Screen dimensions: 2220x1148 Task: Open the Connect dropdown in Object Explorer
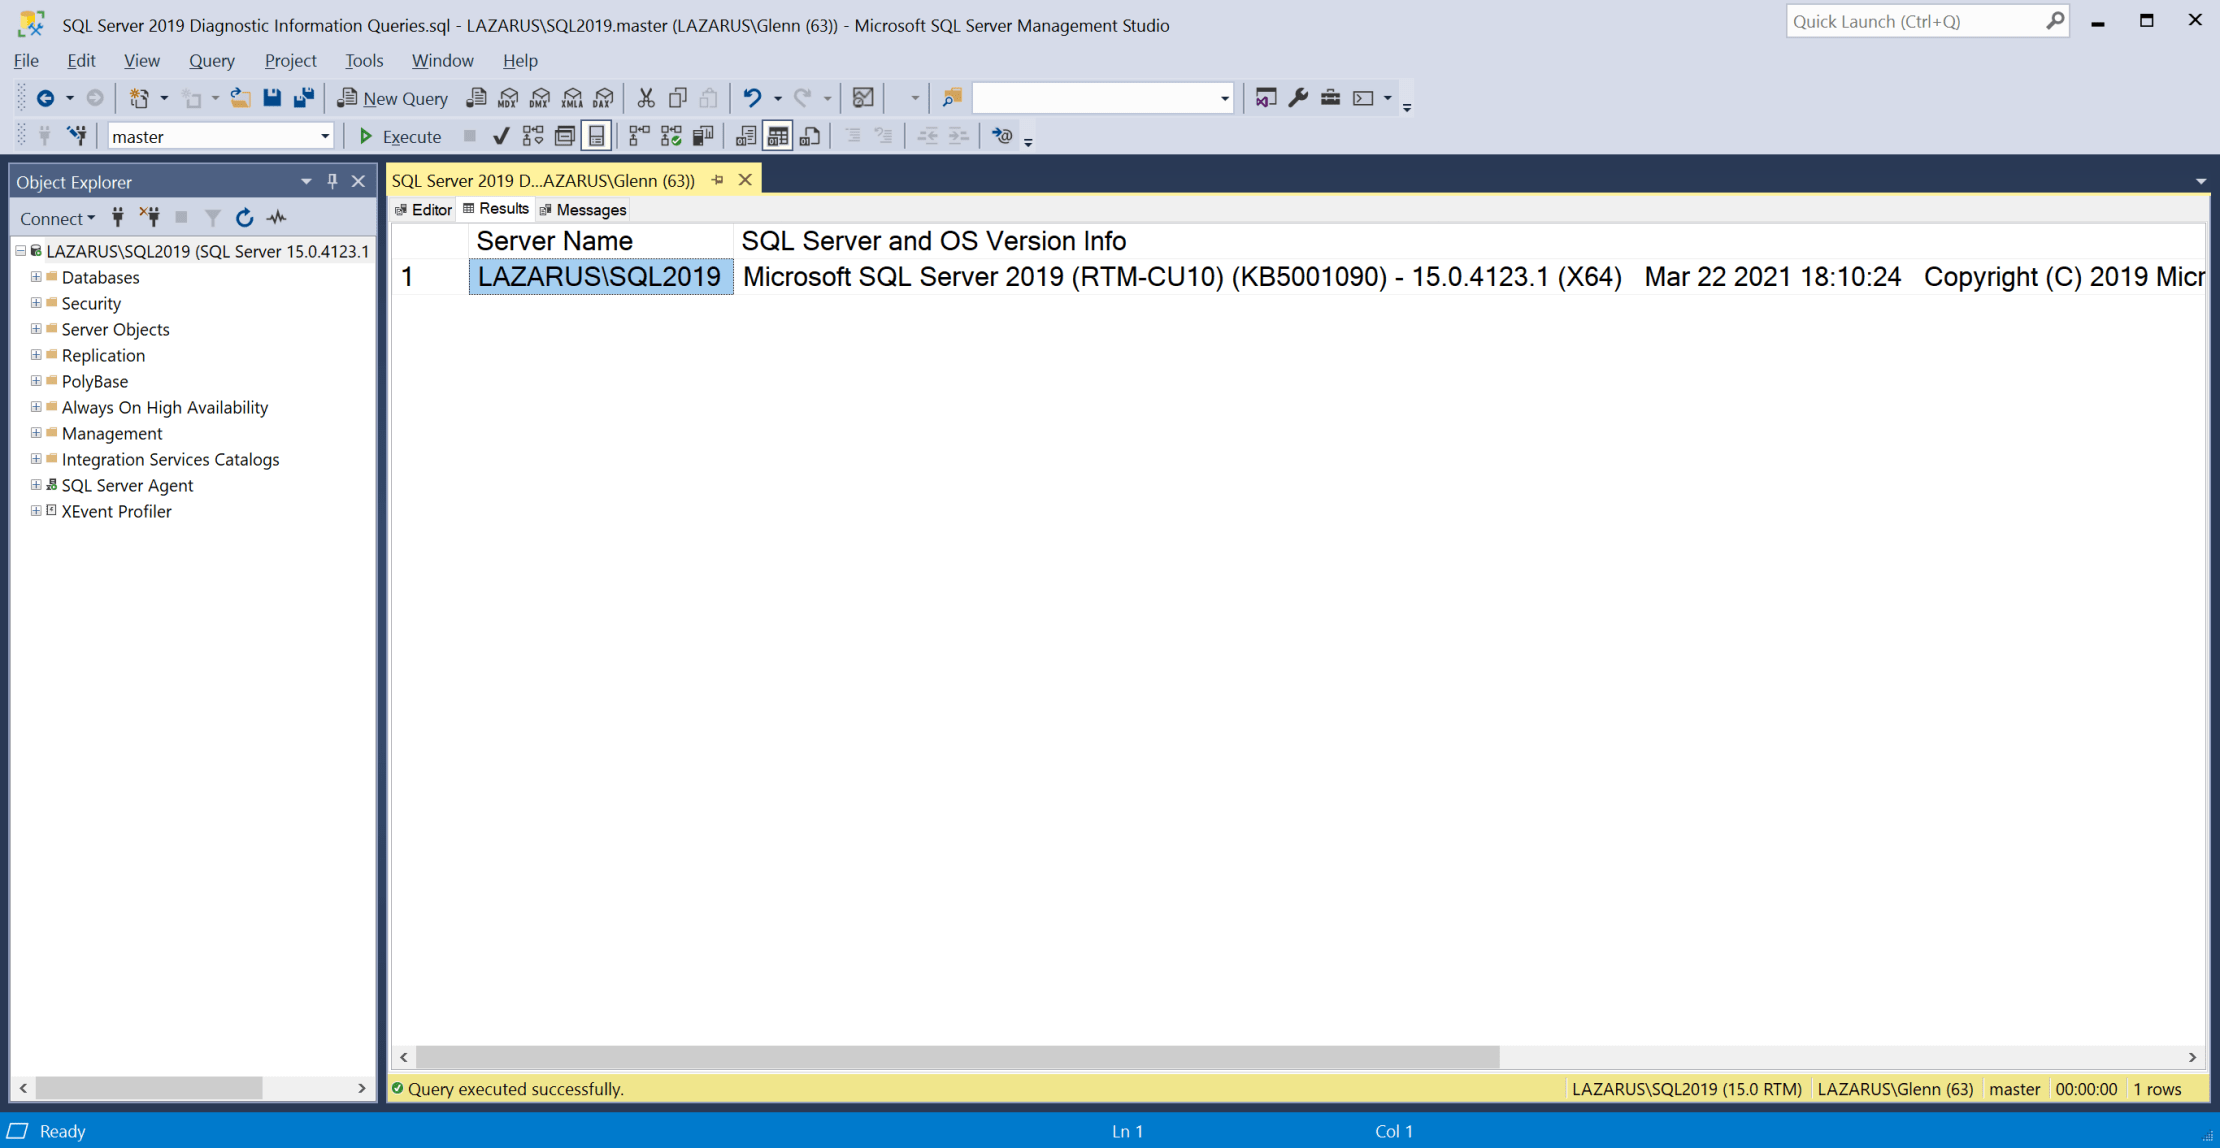pyautogui.click(x=57, y=218)
